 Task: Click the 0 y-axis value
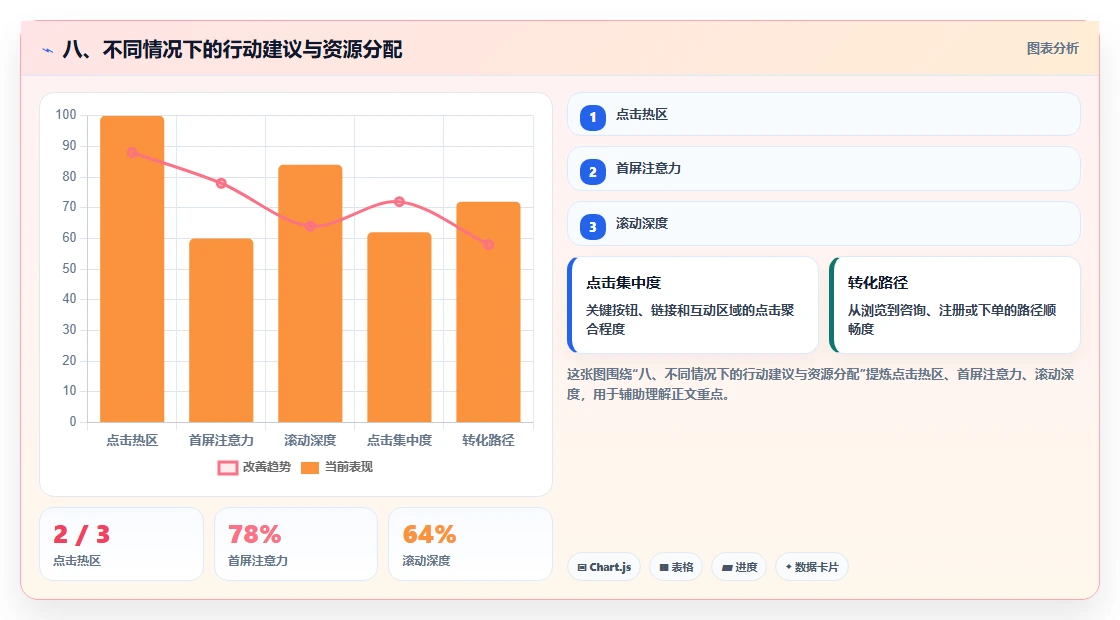pos(73,421)
